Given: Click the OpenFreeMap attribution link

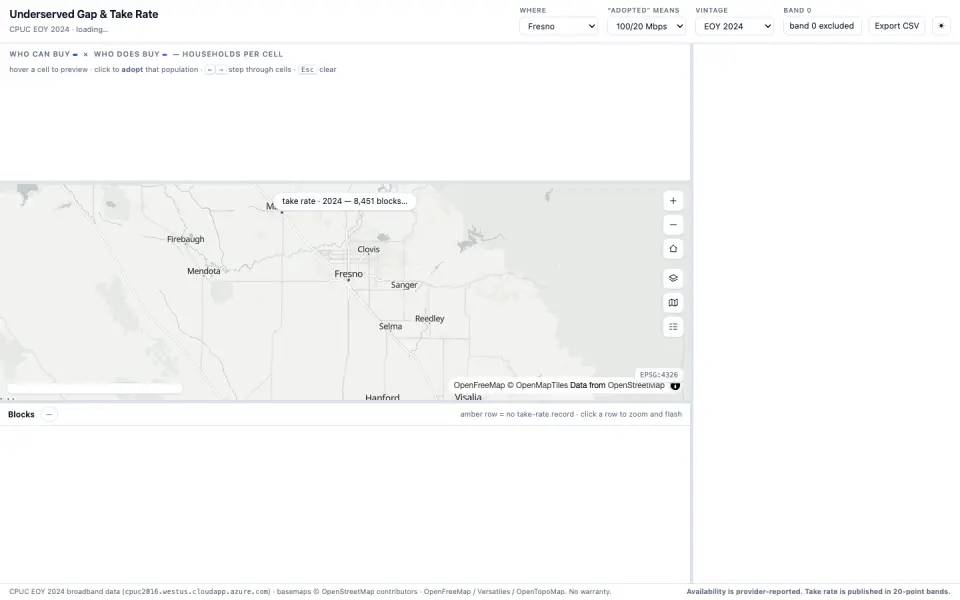Looking at the screenshot, I should [479, 385].
